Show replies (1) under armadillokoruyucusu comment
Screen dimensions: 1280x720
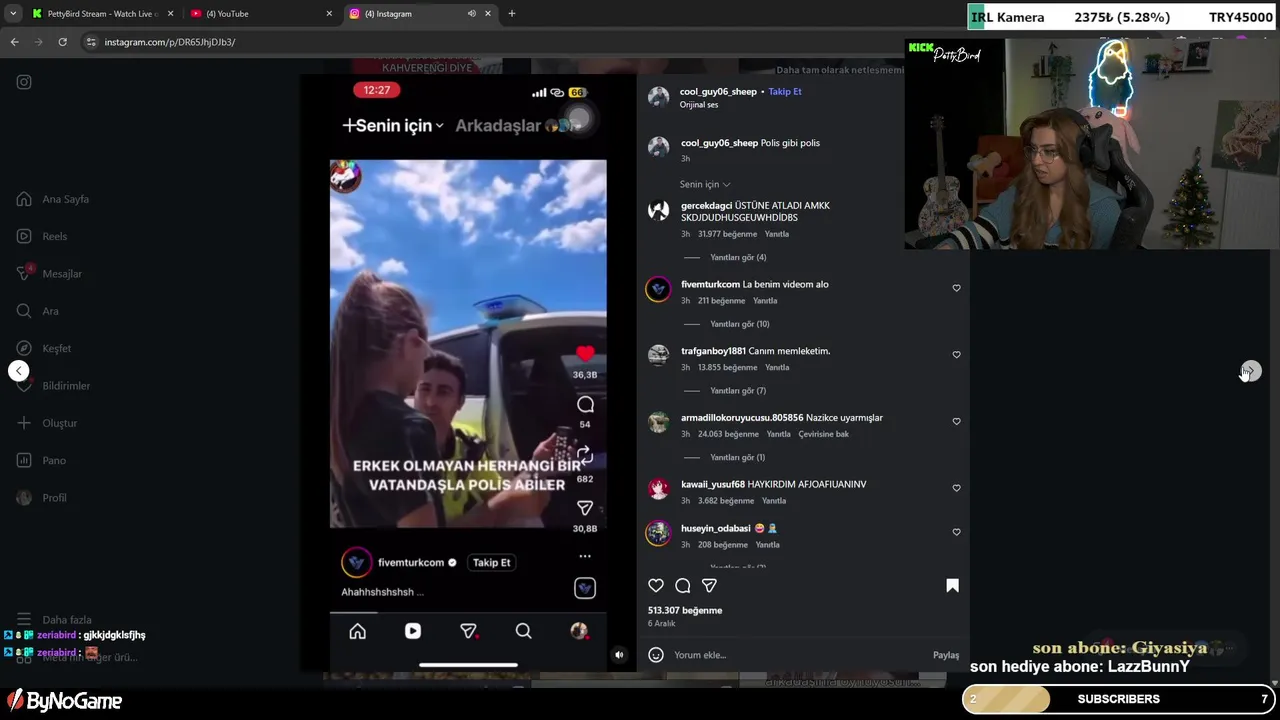[x=738, y=458]
